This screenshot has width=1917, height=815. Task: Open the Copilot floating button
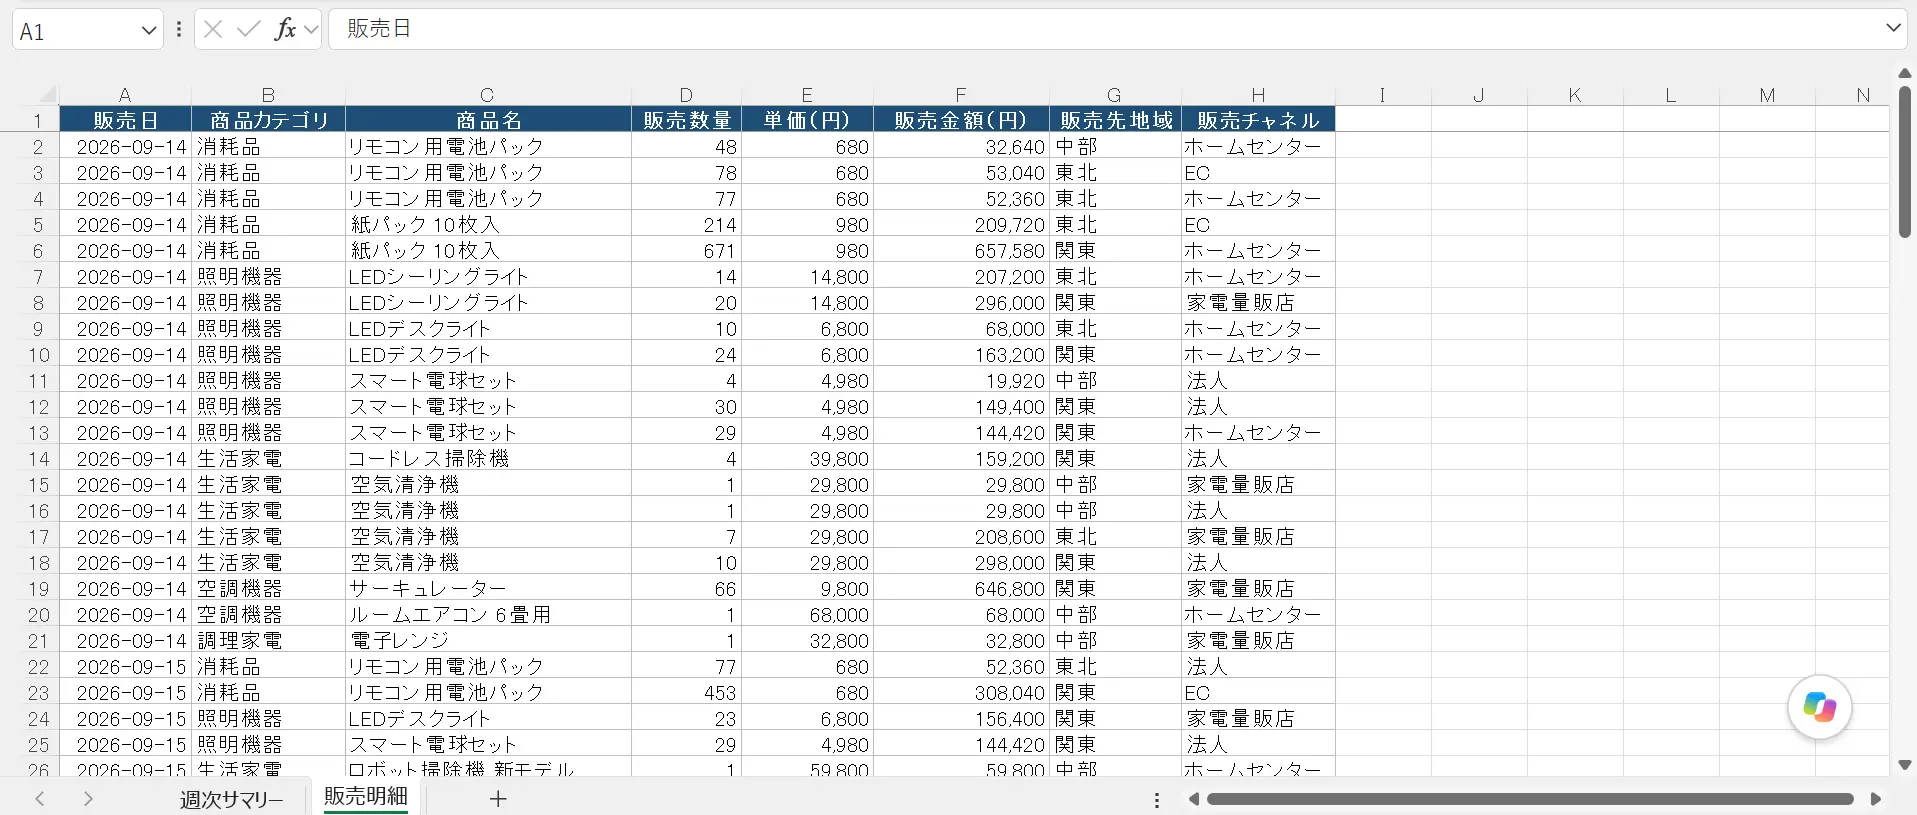(x=1819, y=707)
